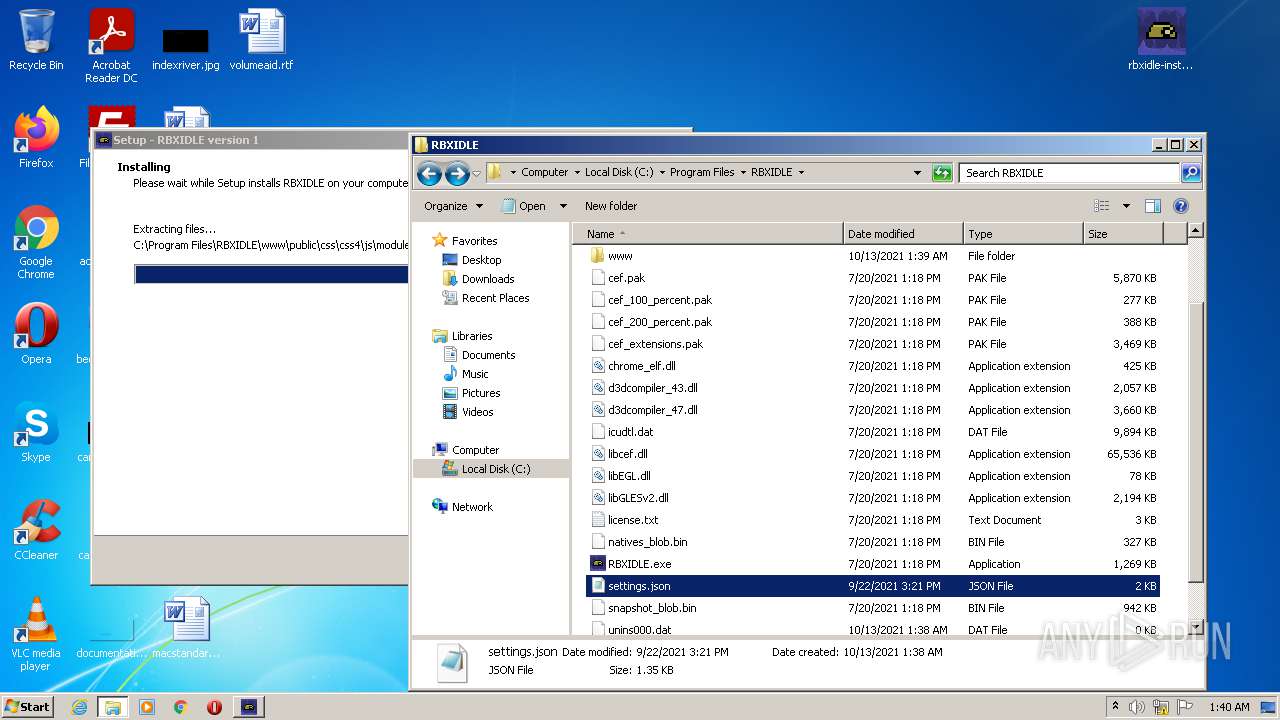Select Local Disk (C:) in tree
The image size is (1280, 720).
tap(491, 469)
